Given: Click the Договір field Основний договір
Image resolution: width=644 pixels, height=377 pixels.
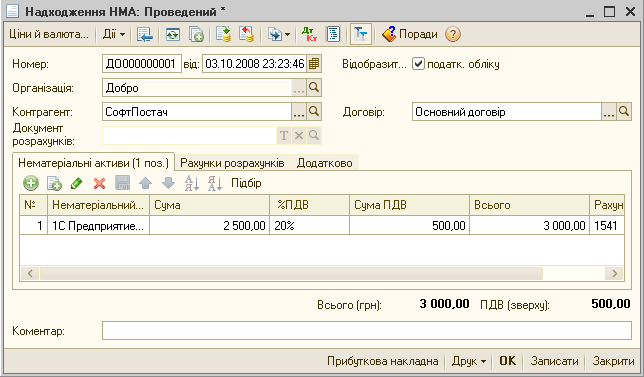Looking at the screenshot, I should pyautogui.click(x=507, y=111).
